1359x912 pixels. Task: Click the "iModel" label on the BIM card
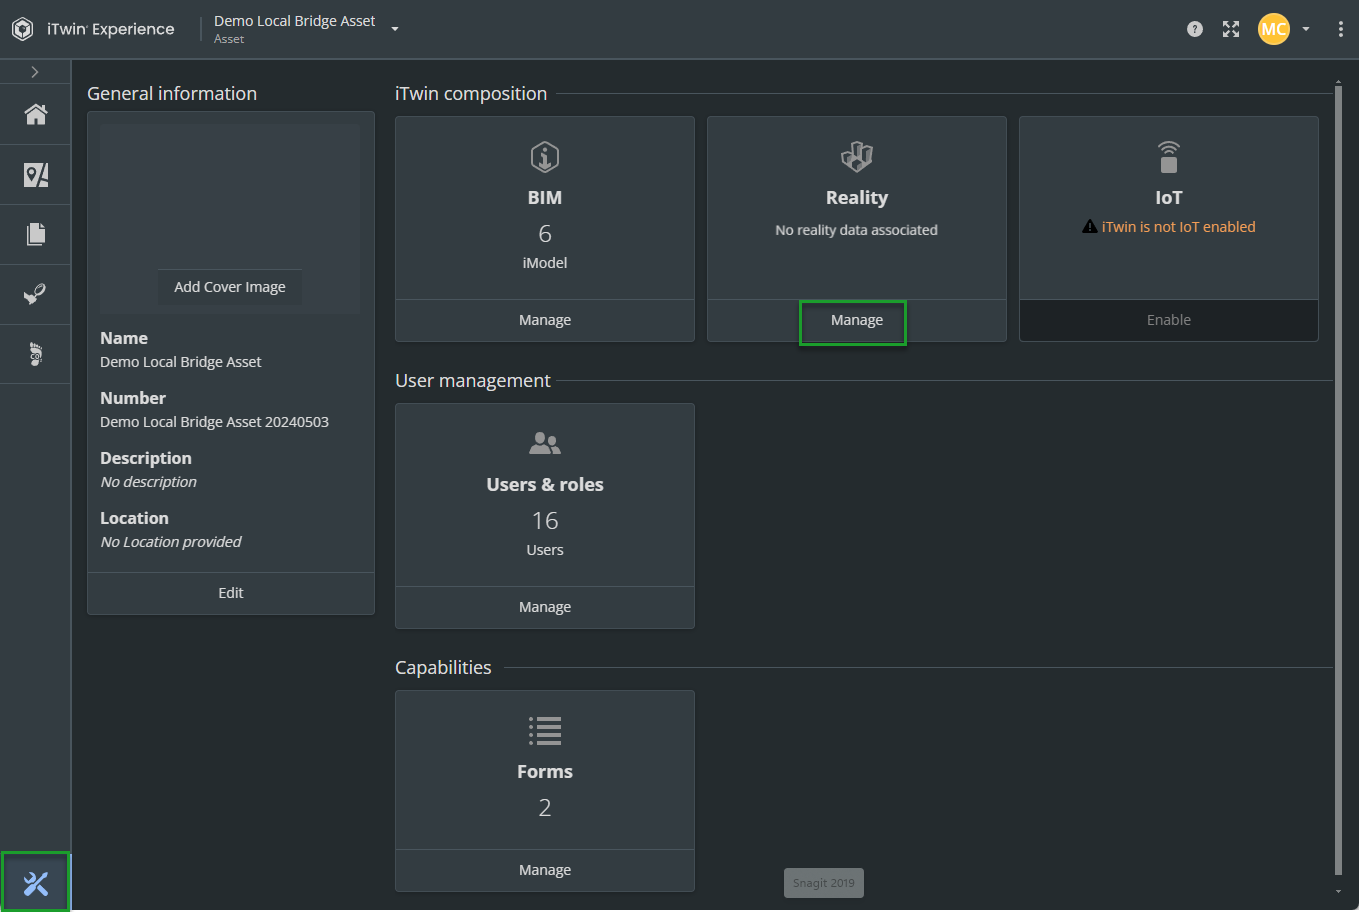545,263
